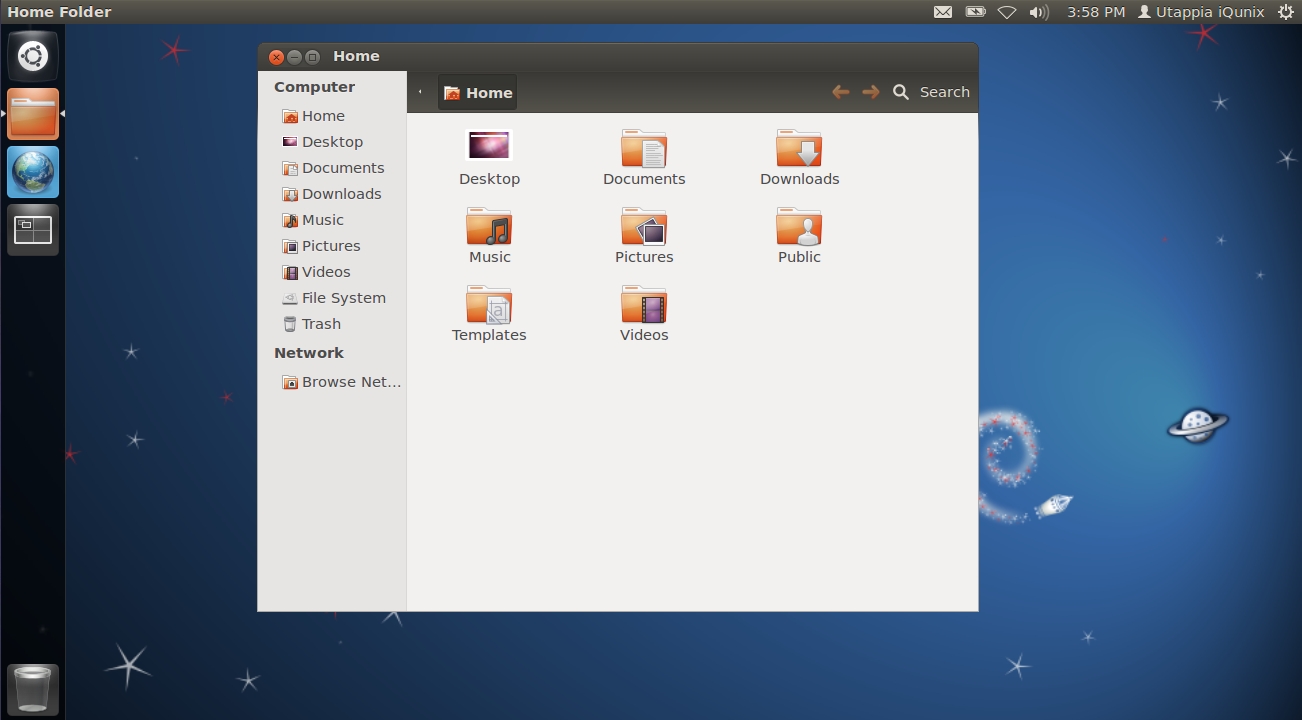Click the Home path bar button
Screen dimensions: 1302x720
click(478, 93)
